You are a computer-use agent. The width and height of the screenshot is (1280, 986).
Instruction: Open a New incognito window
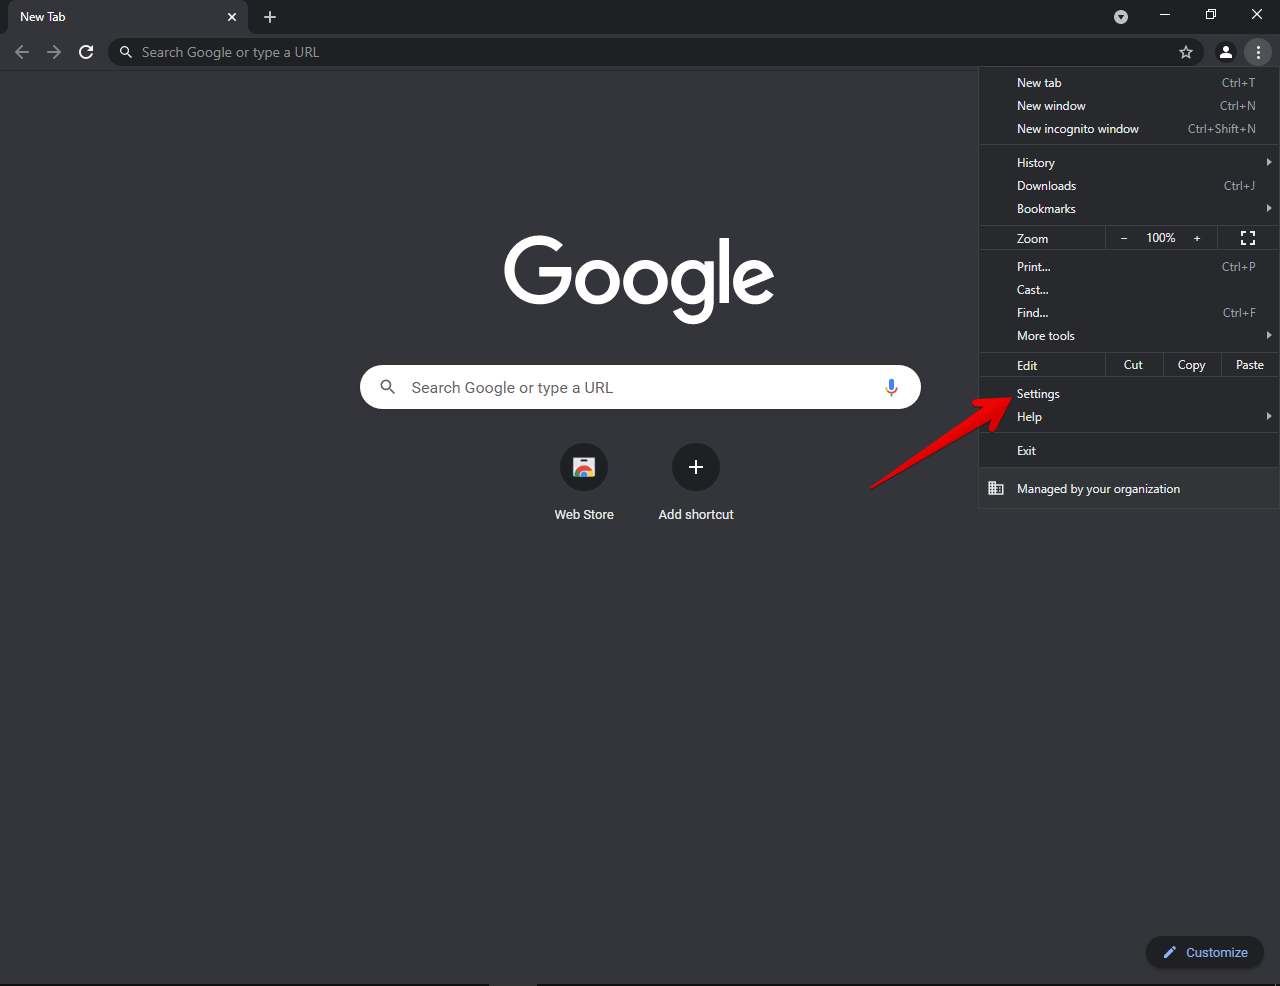pyautogui.click(x=1128, y=129)
